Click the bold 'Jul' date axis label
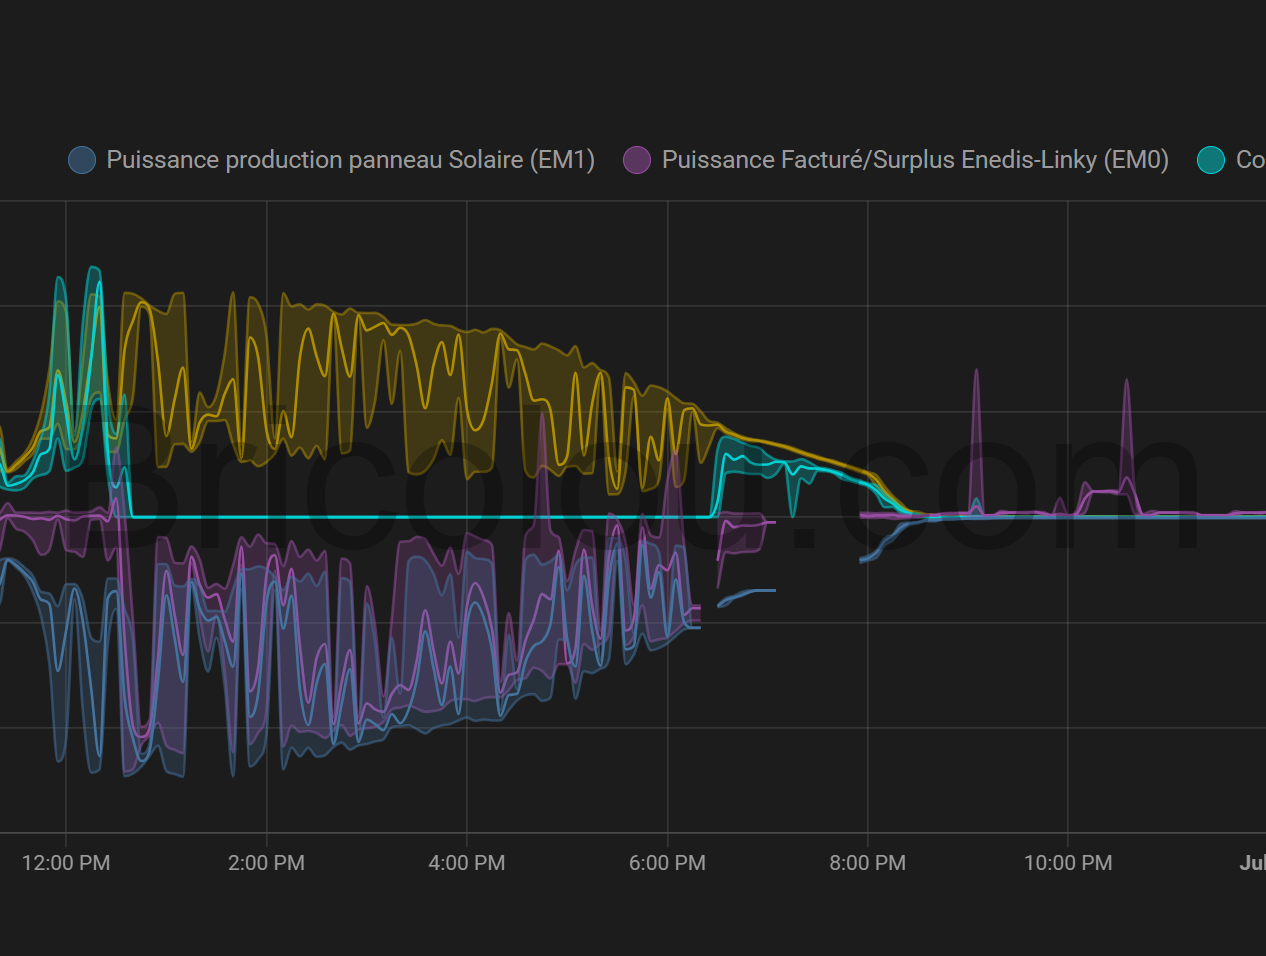 [1252, 863]
